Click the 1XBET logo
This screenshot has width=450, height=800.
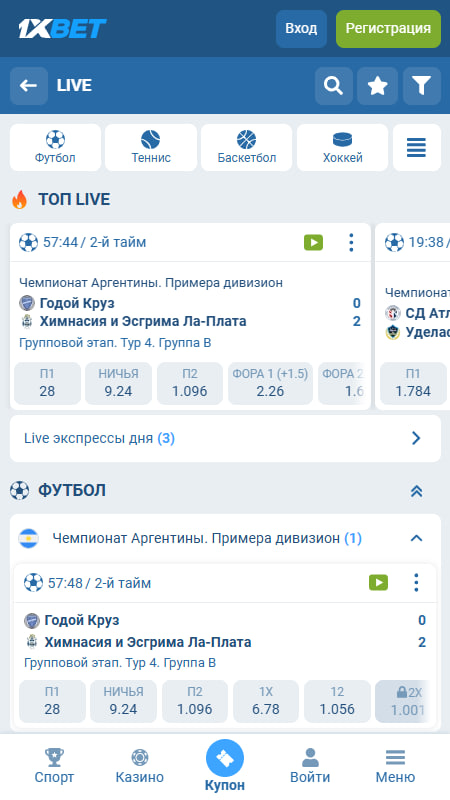pos(62,29)
